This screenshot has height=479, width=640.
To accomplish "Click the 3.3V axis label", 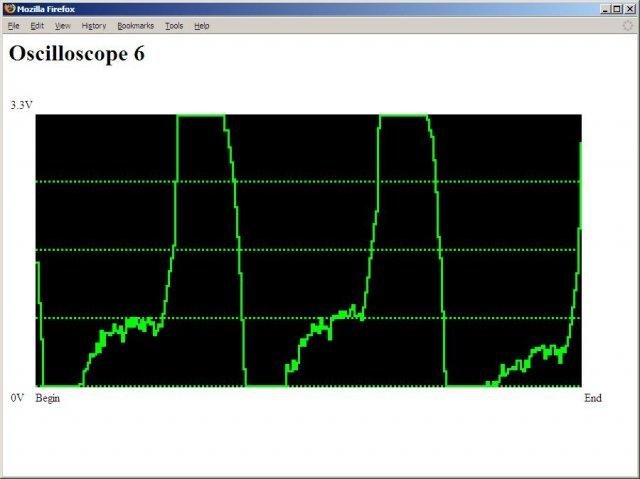I will 21,105.
